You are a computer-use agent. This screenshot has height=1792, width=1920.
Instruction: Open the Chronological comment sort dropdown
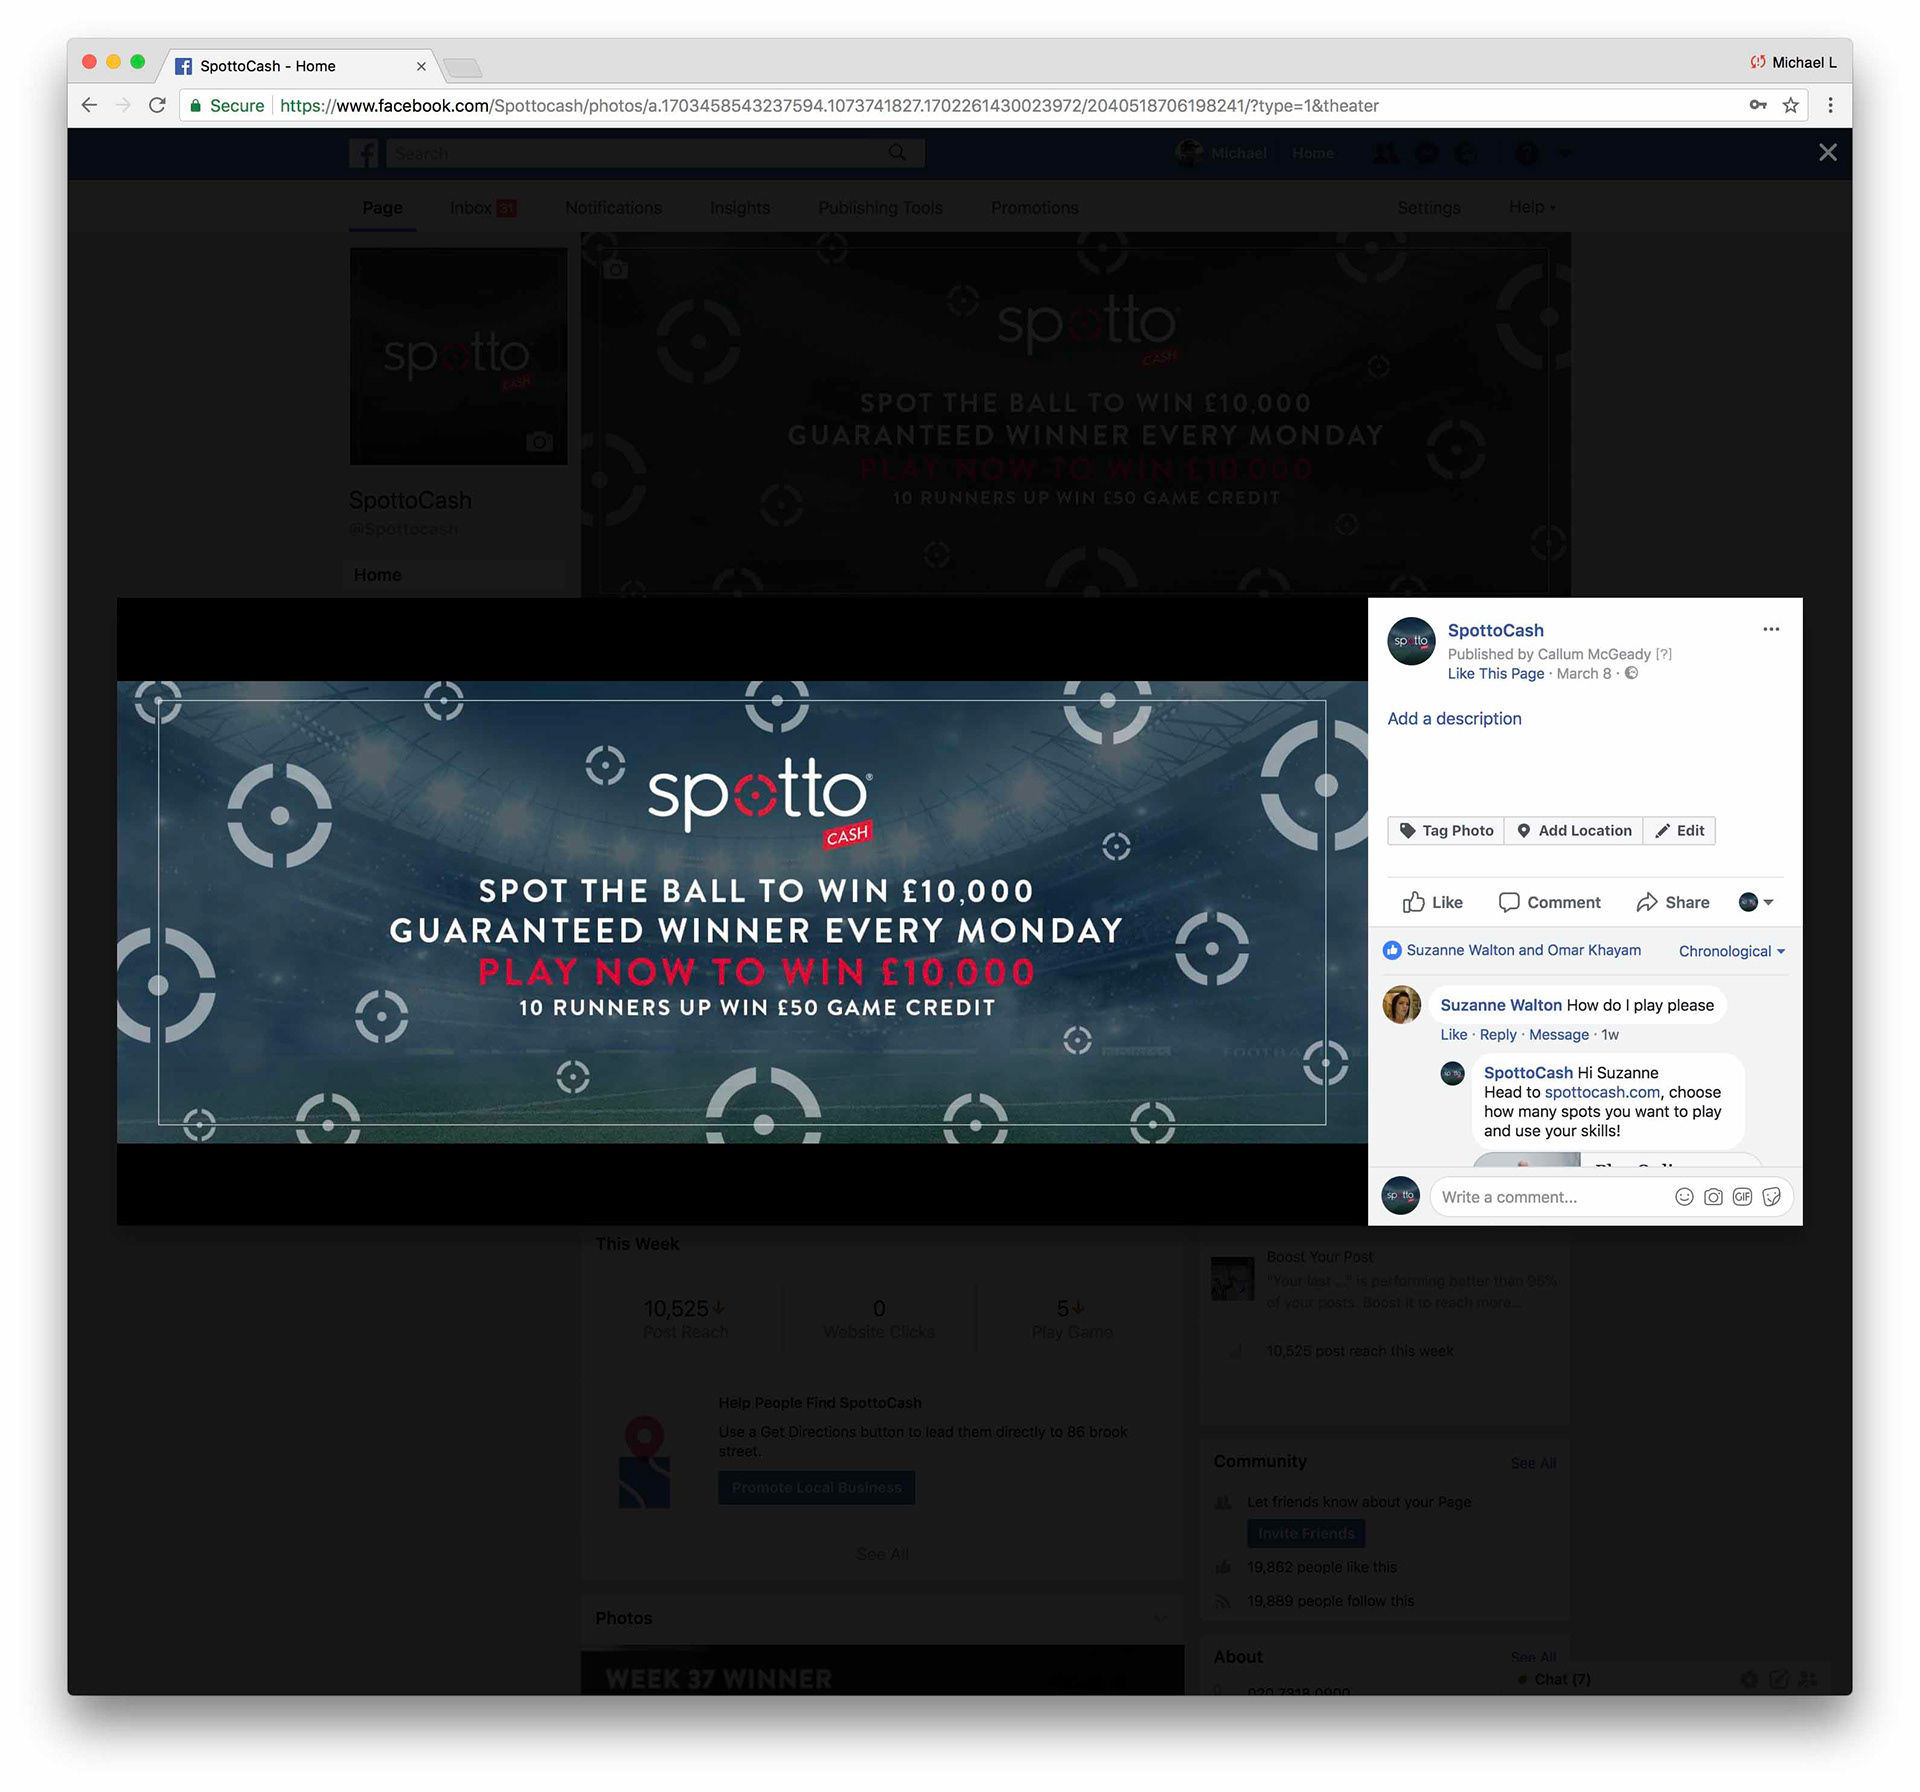tap(1731, 951)
